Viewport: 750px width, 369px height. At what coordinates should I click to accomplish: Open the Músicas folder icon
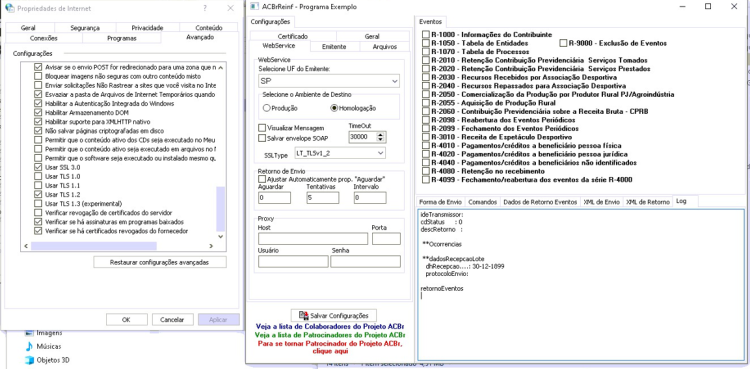[x=29, y=346]
